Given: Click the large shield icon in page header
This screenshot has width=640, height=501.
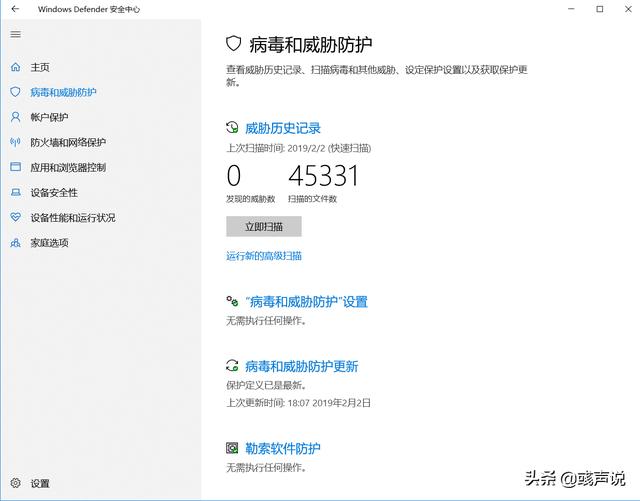Looking at the screenshot, I should tap(233, 43).
